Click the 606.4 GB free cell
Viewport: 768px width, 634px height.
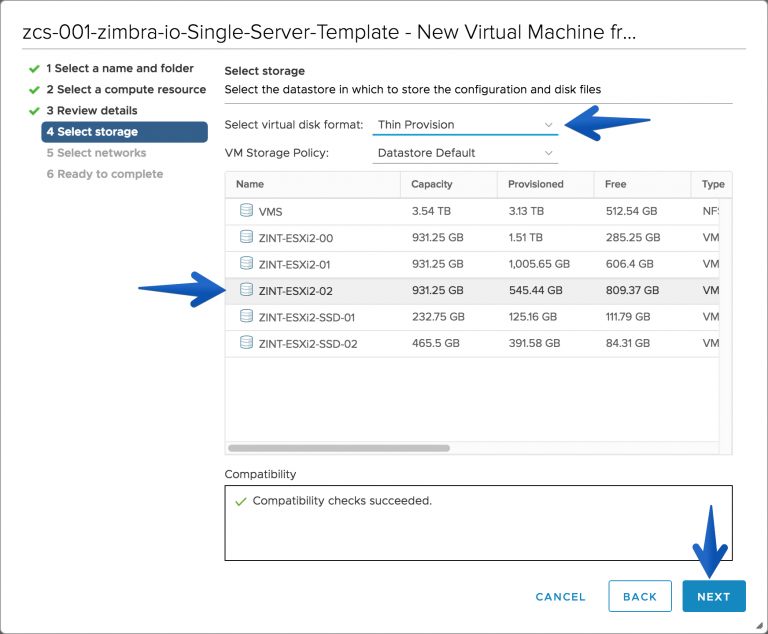pyautogui.click(x=629, y=264)
